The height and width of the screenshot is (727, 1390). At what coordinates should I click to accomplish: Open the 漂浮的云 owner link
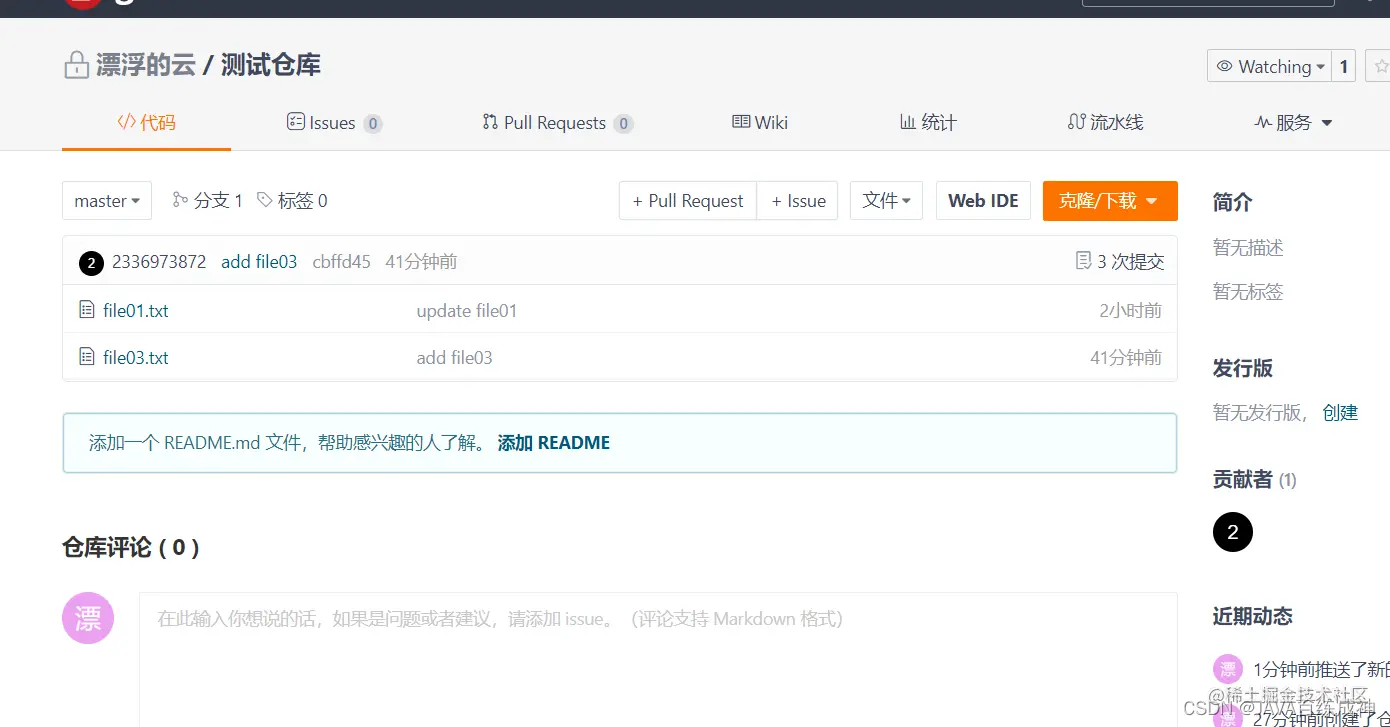pyautogui.click(x=145, y=66)
